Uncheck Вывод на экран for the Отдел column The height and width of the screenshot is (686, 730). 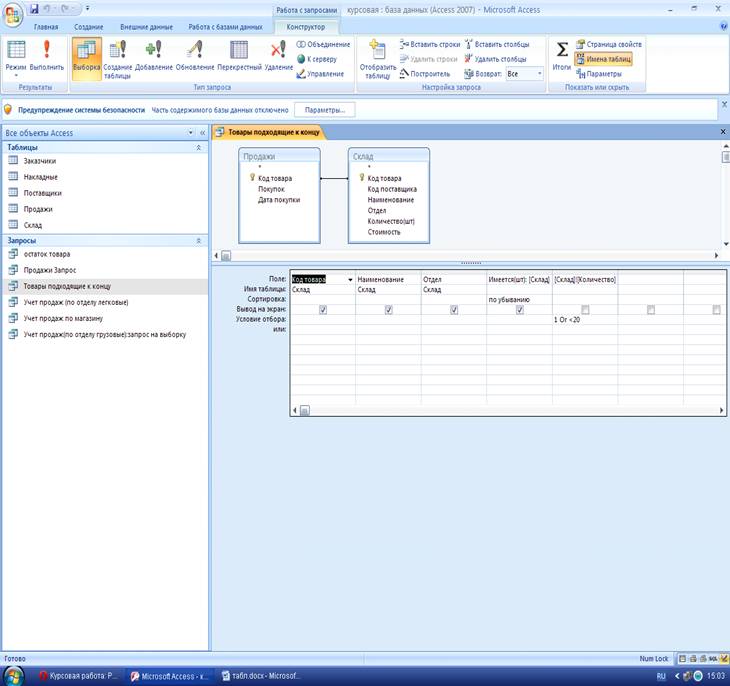454,310
